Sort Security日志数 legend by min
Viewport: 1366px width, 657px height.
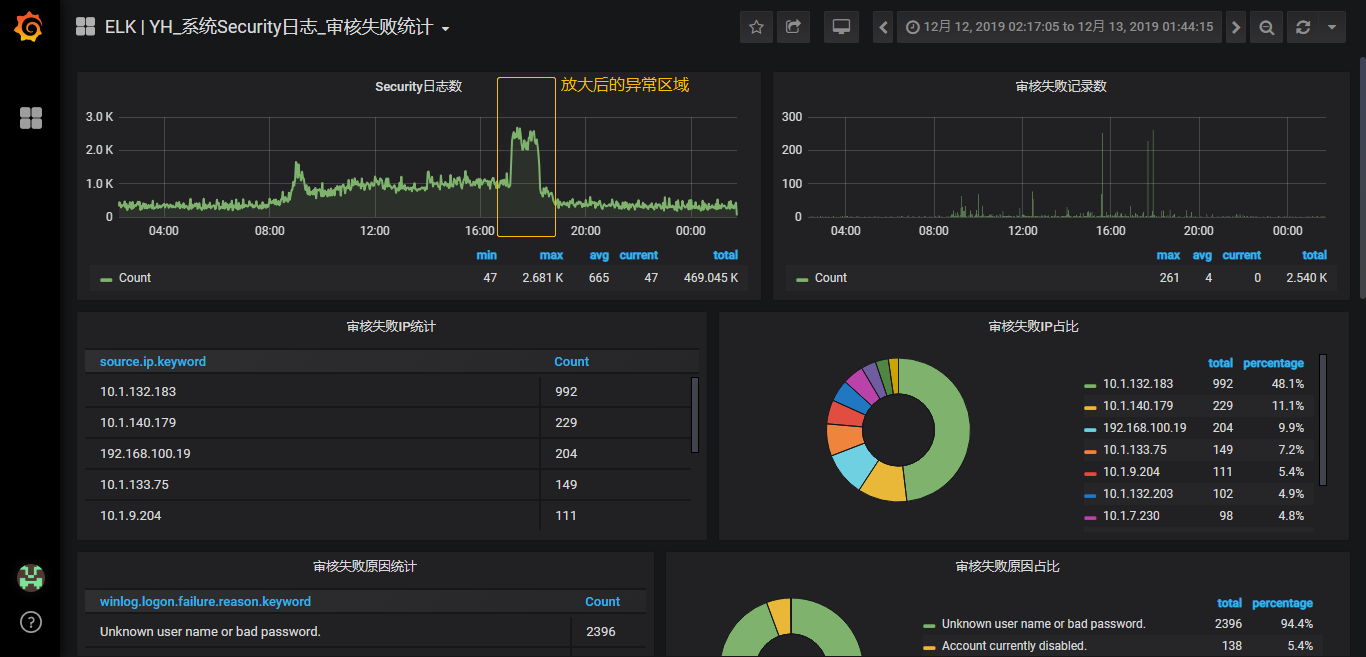pos(486,255)
